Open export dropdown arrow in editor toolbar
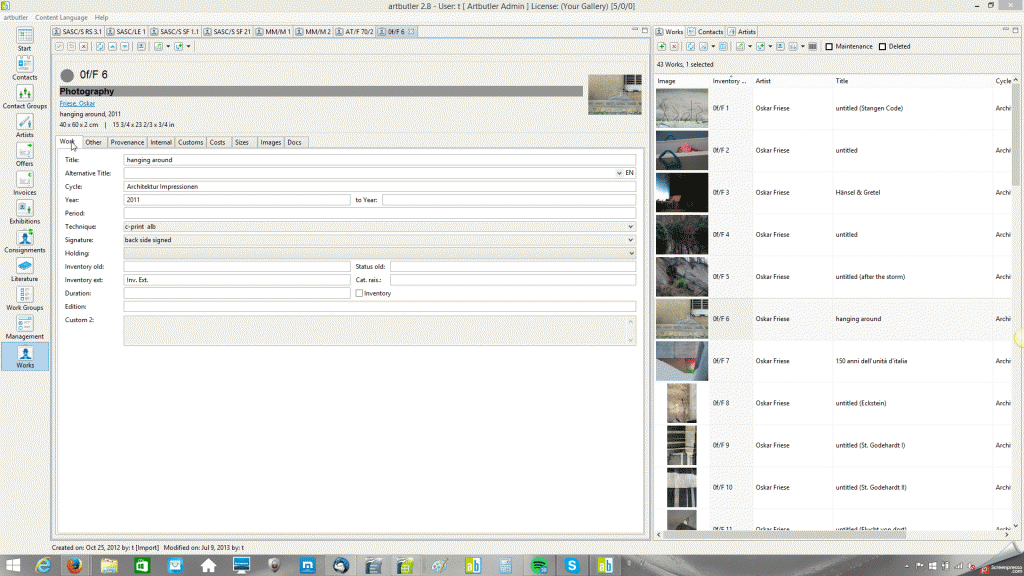 (168, 46)
